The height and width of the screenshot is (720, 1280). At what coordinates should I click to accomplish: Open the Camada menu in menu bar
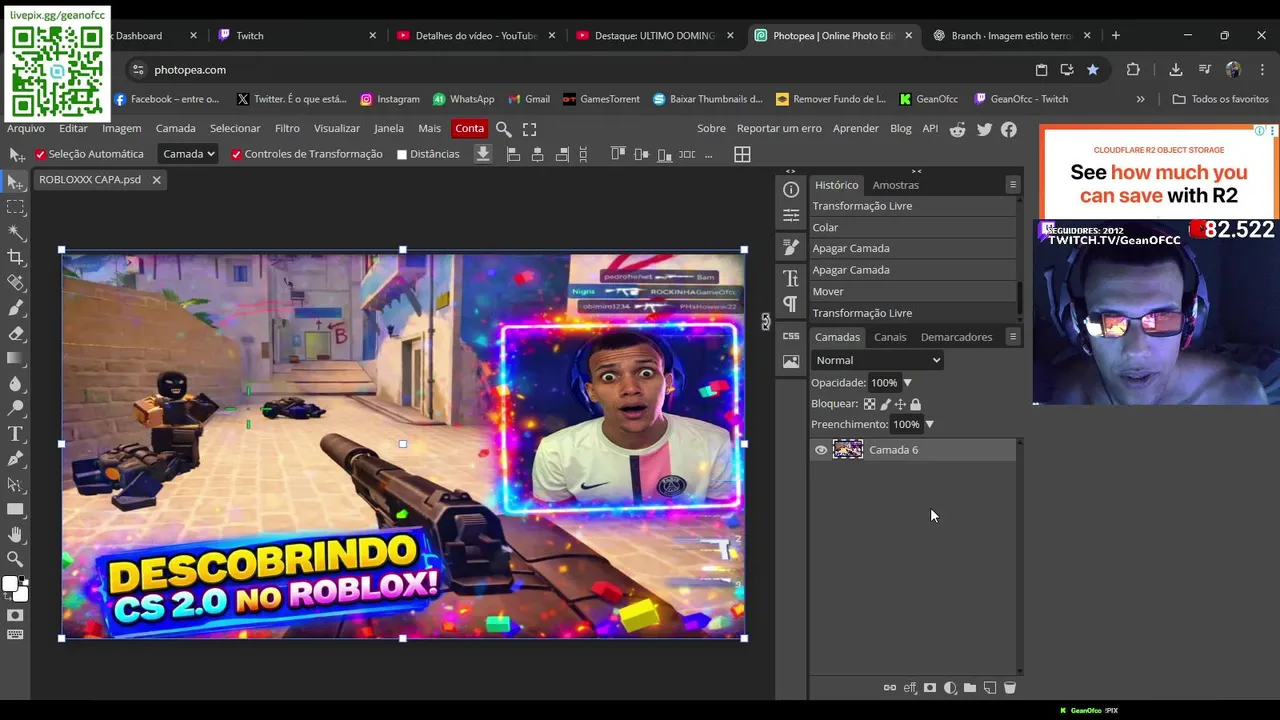click(x=175, y=128)
